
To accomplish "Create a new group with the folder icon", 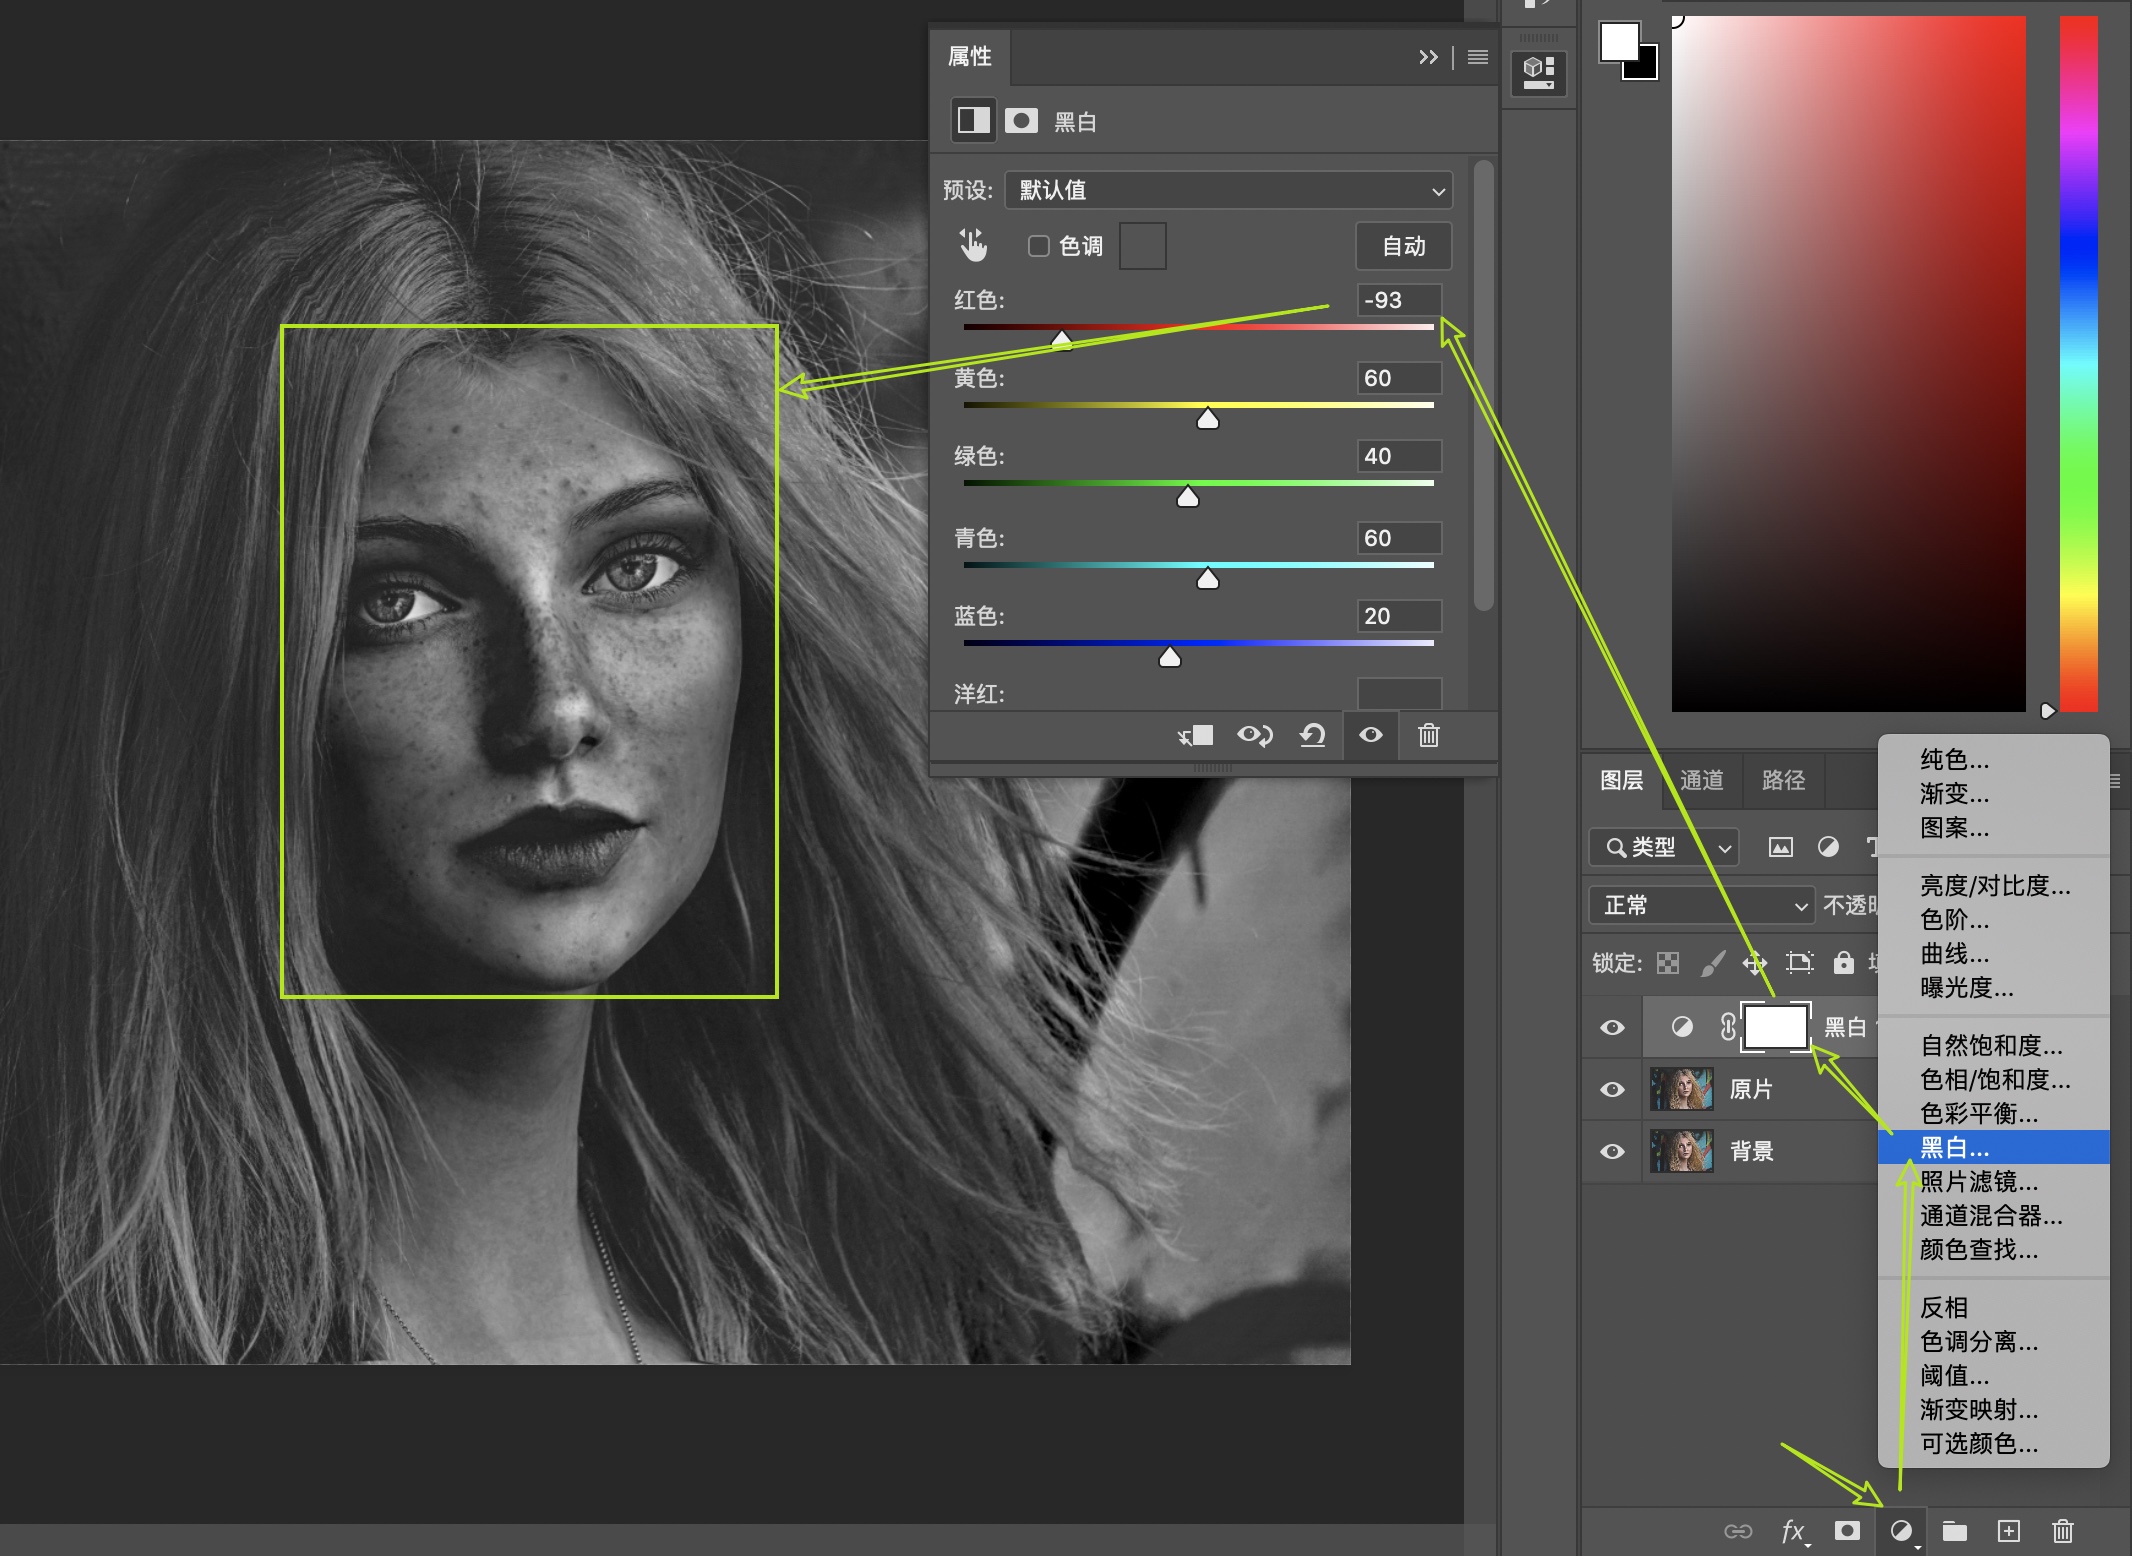I will (x=1954, y=1531).
